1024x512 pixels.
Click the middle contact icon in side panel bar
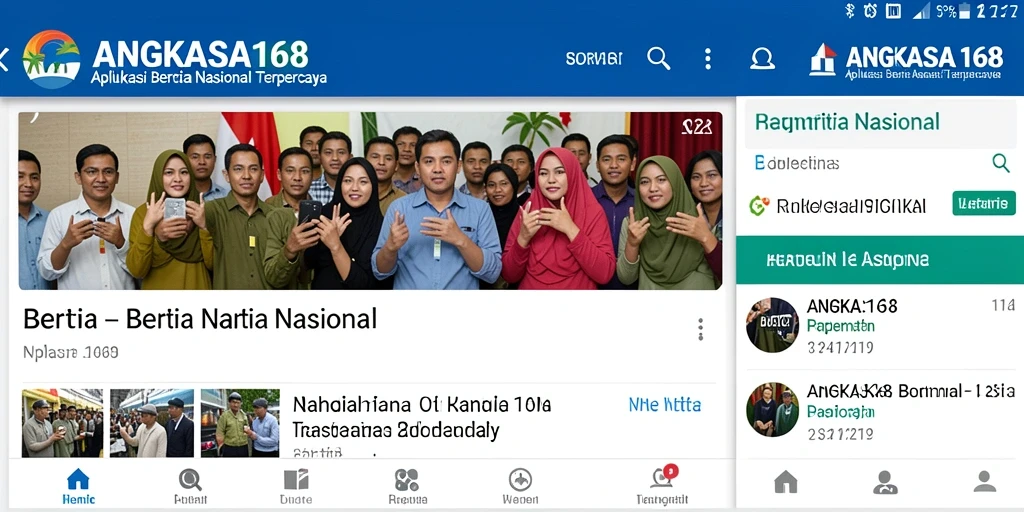[885, 482]
